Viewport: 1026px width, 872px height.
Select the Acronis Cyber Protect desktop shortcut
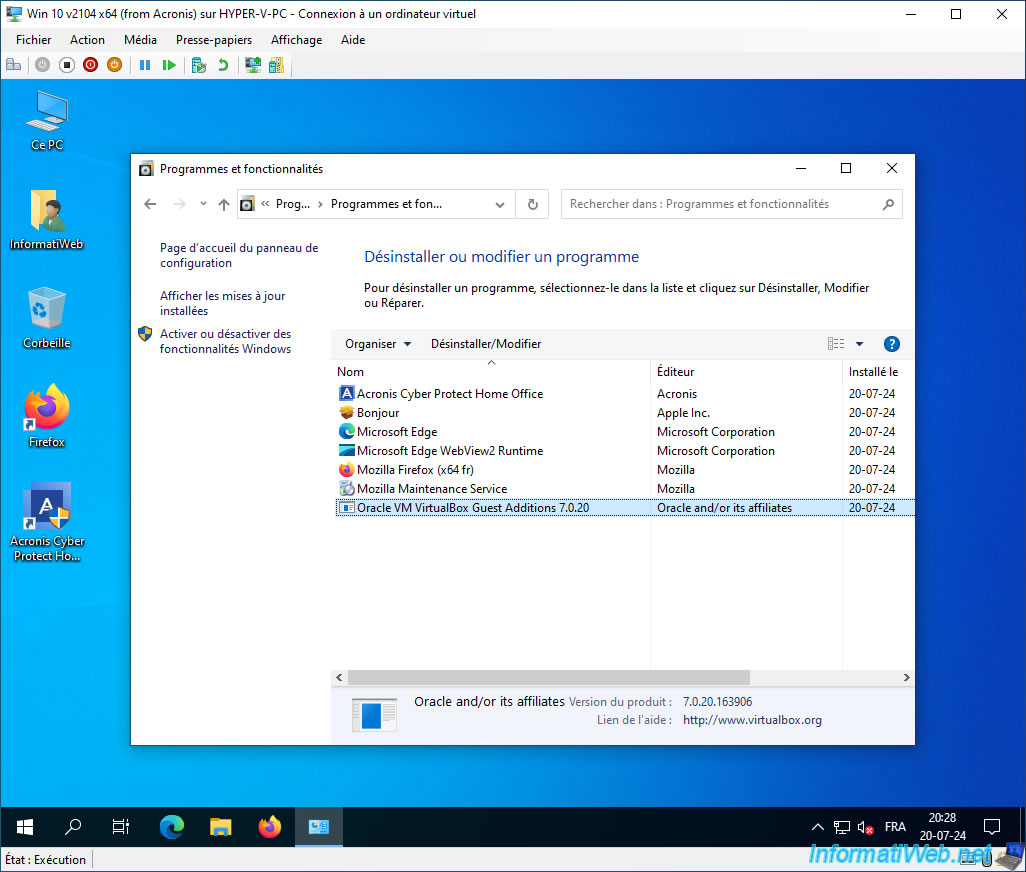(x=47, y=523)
